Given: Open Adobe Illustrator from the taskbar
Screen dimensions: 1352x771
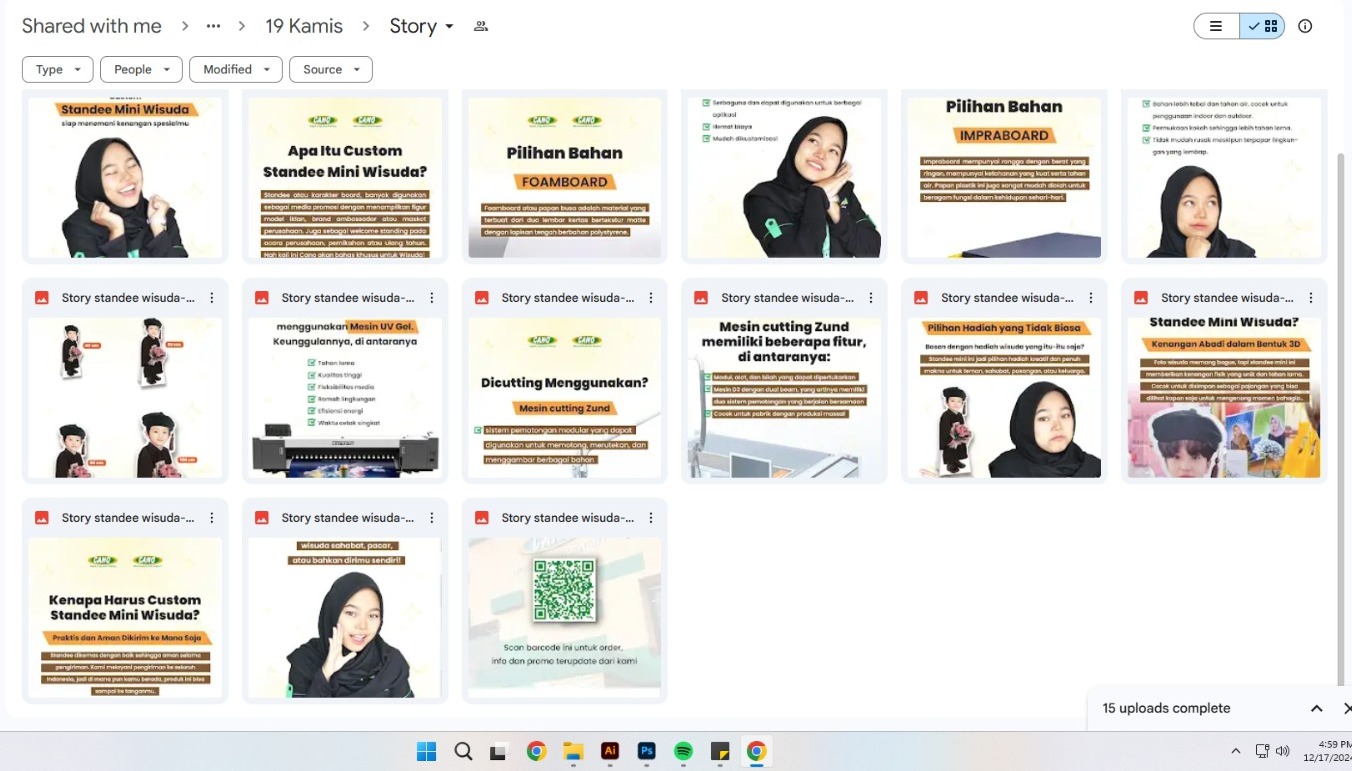Looking at the screenshot, I should tap(609, 751).
